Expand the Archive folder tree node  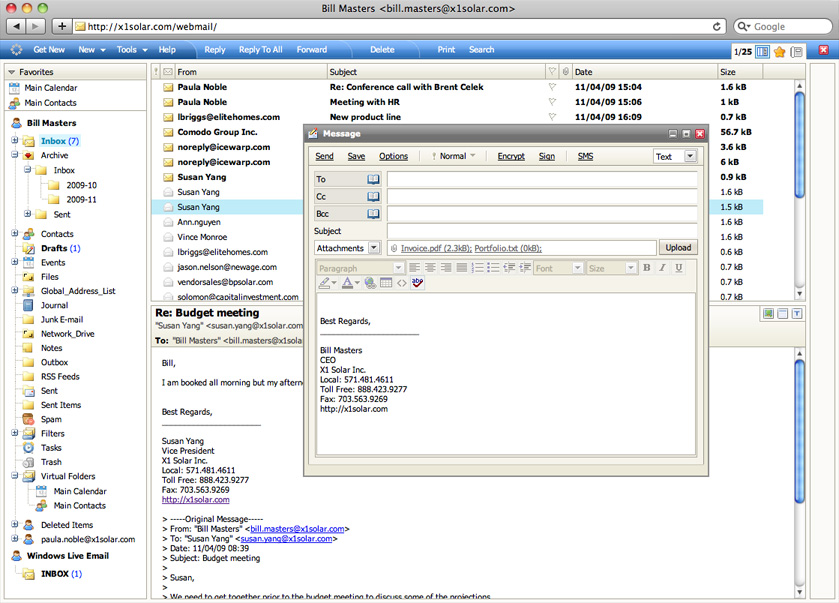coord(15,155)
